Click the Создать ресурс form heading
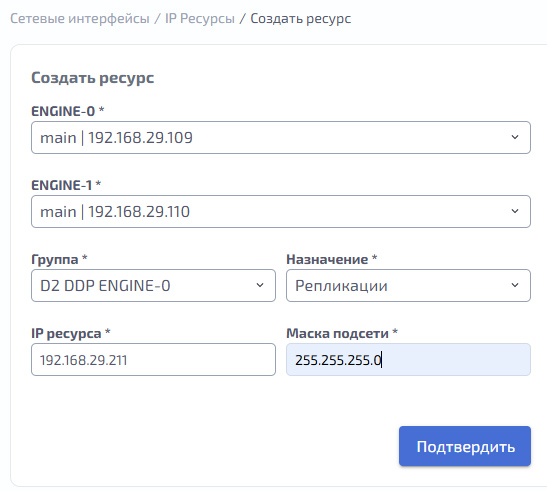Image resolution: width=547 pixels, height=491 pixels. coord(93,77)
